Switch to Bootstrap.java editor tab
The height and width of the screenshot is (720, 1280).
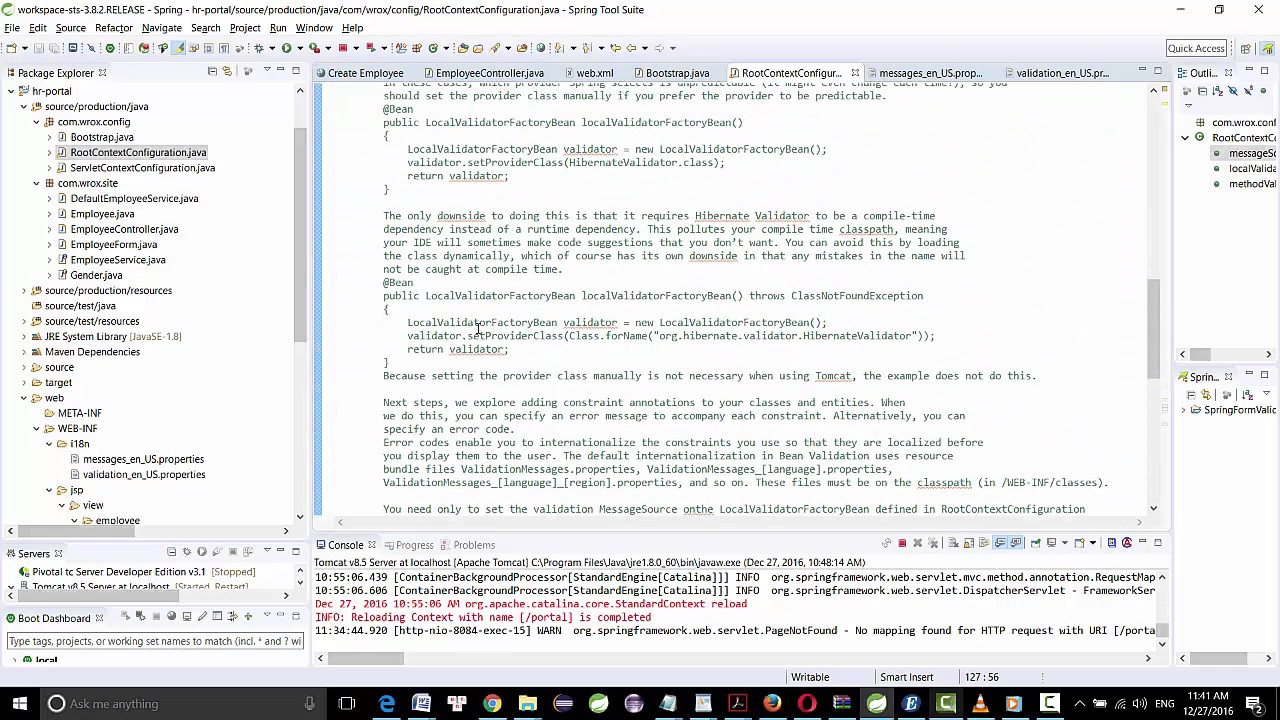coord(670,73)
